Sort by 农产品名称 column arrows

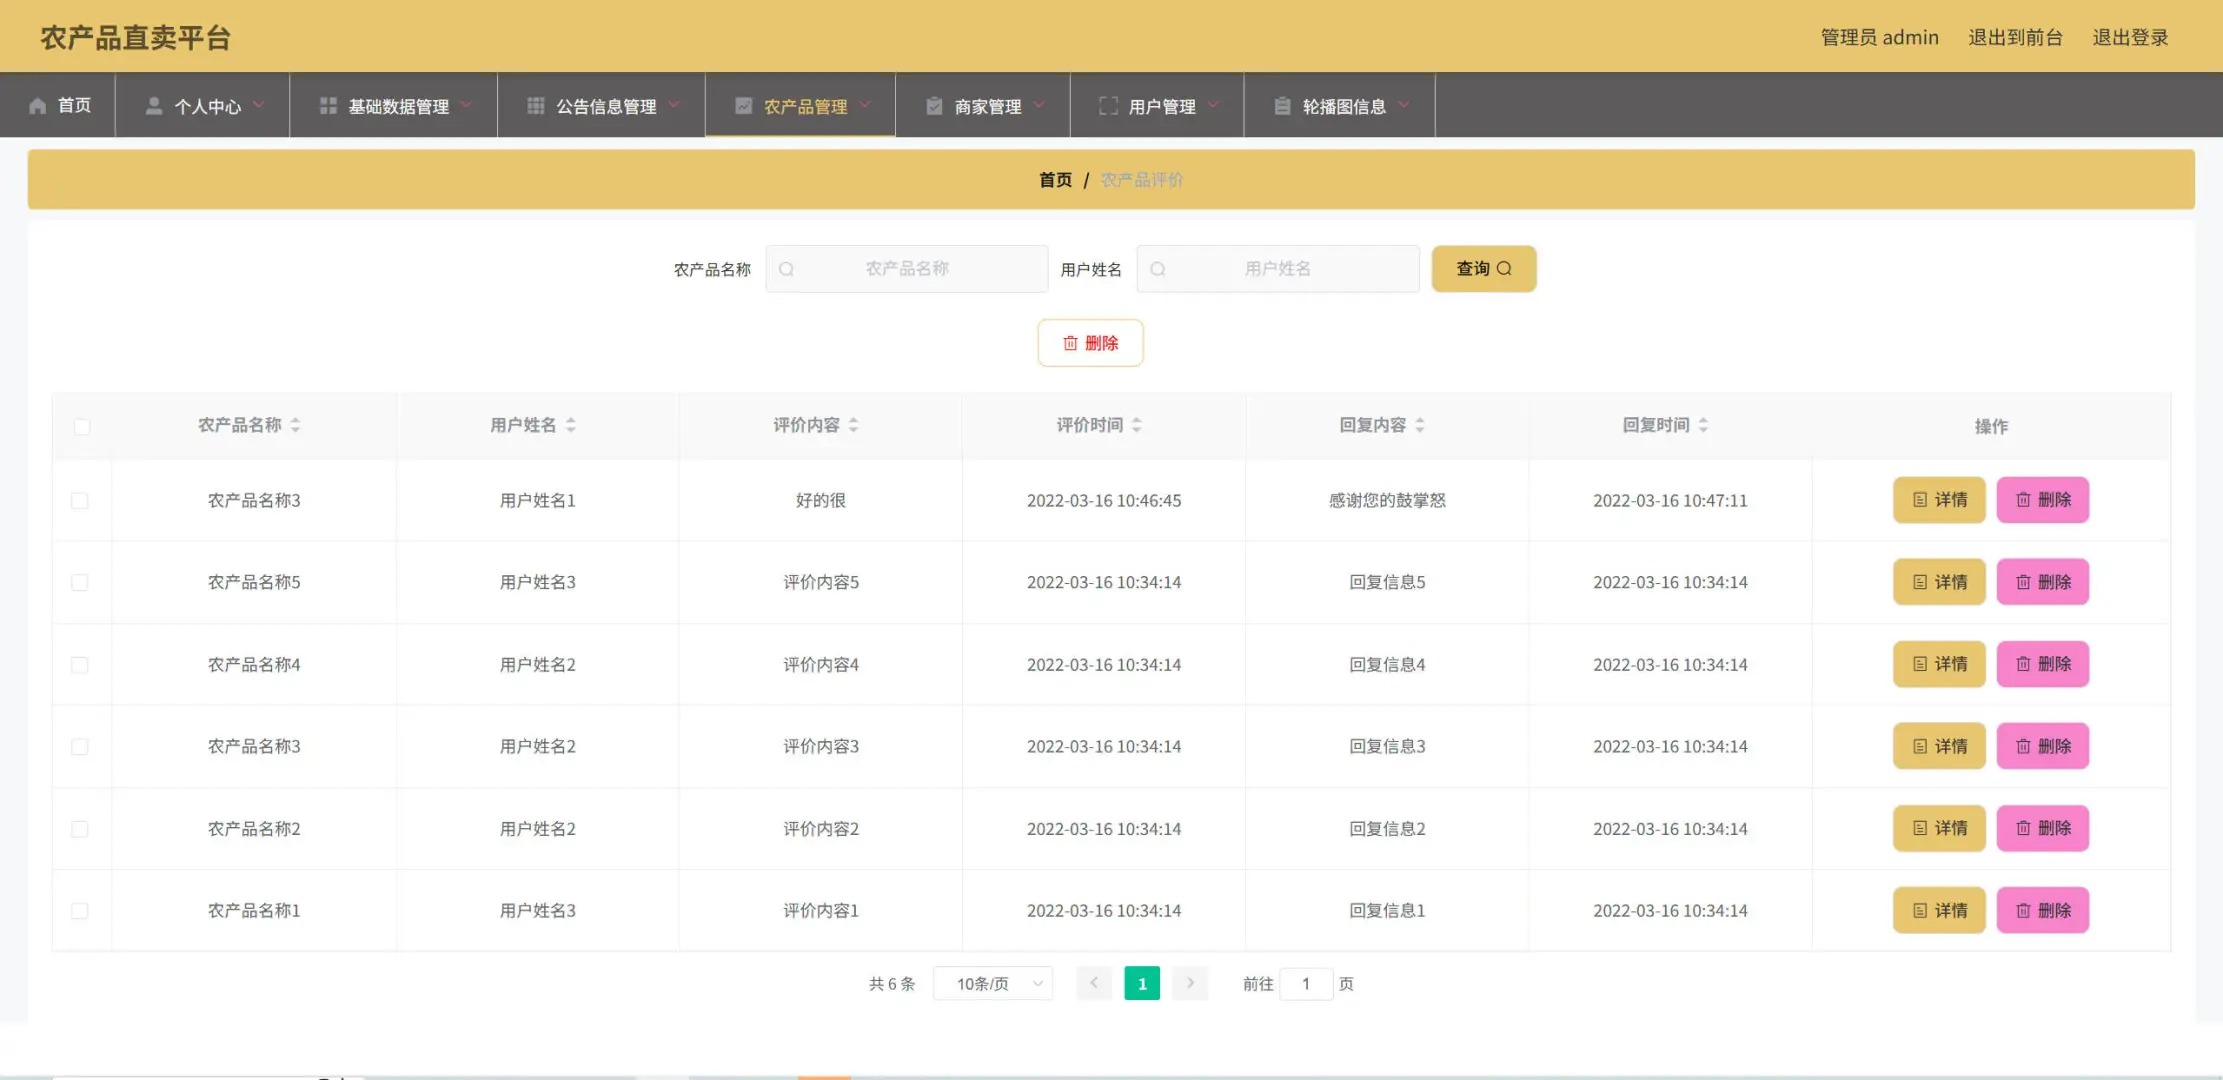tap(295, 425)
